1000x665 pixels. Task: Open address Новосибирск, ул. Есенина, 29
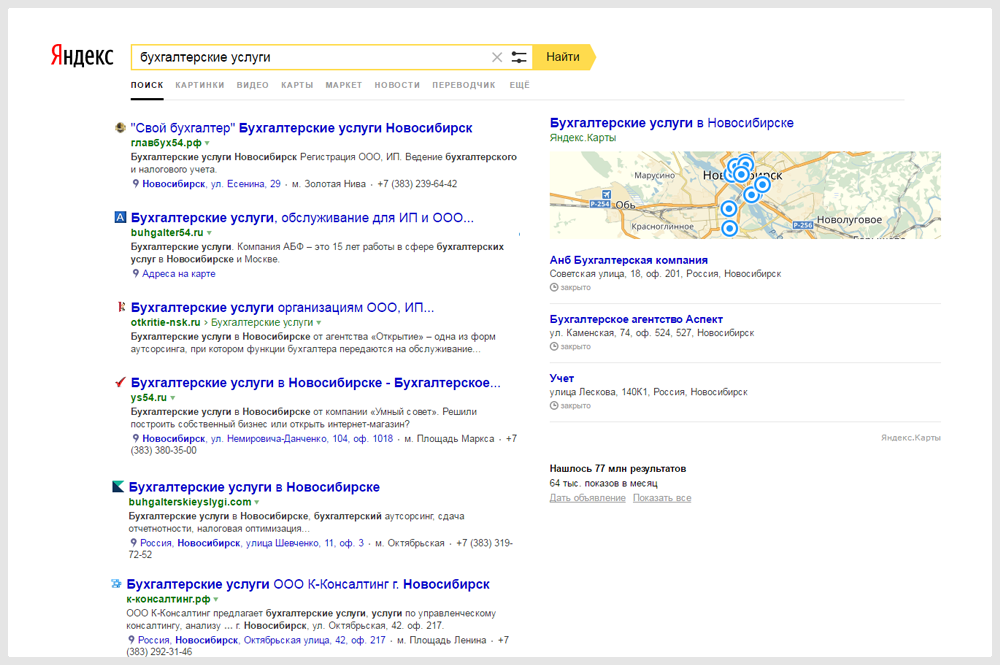[x=211, y=184]
